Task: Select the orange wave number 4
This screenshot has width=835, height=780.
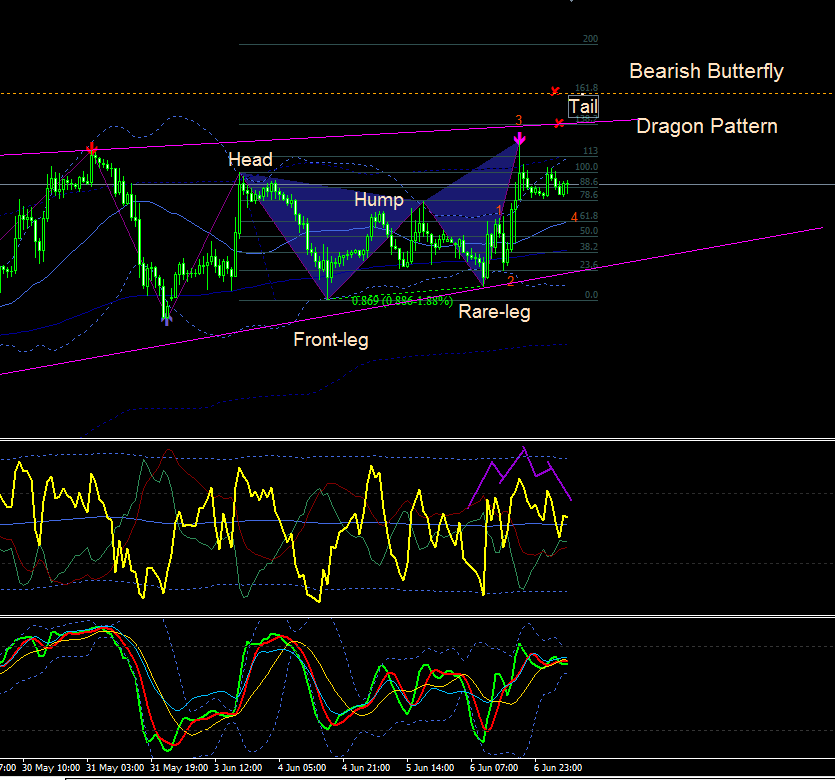Action: click(x=574, y=217)
